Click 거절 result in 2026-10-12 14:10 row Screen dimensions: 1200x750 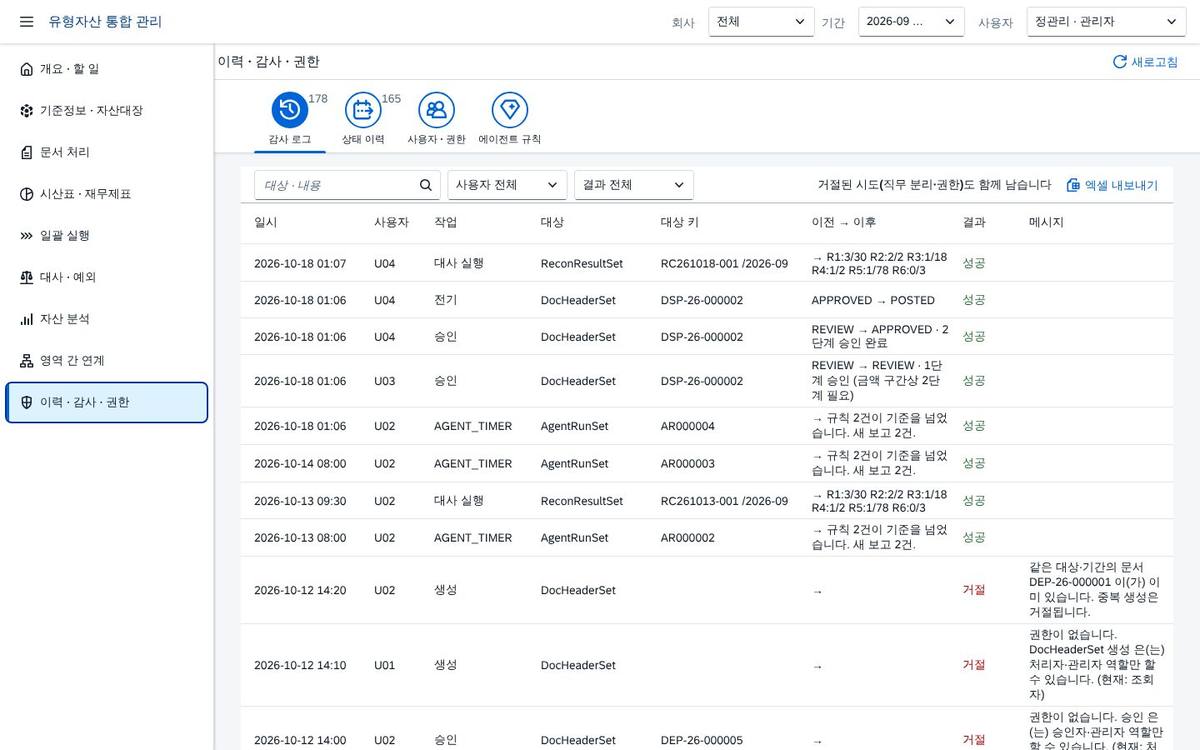(974, 665)
